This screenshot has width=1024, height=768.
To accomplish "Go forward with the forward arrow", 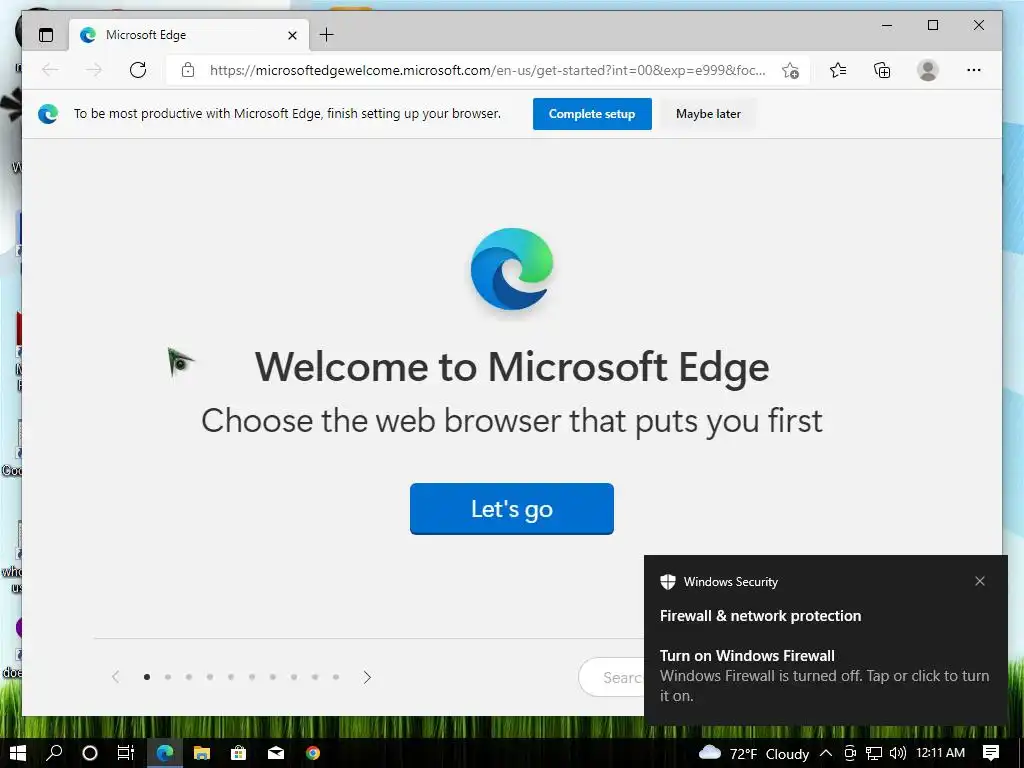I will tap(94, 70).
